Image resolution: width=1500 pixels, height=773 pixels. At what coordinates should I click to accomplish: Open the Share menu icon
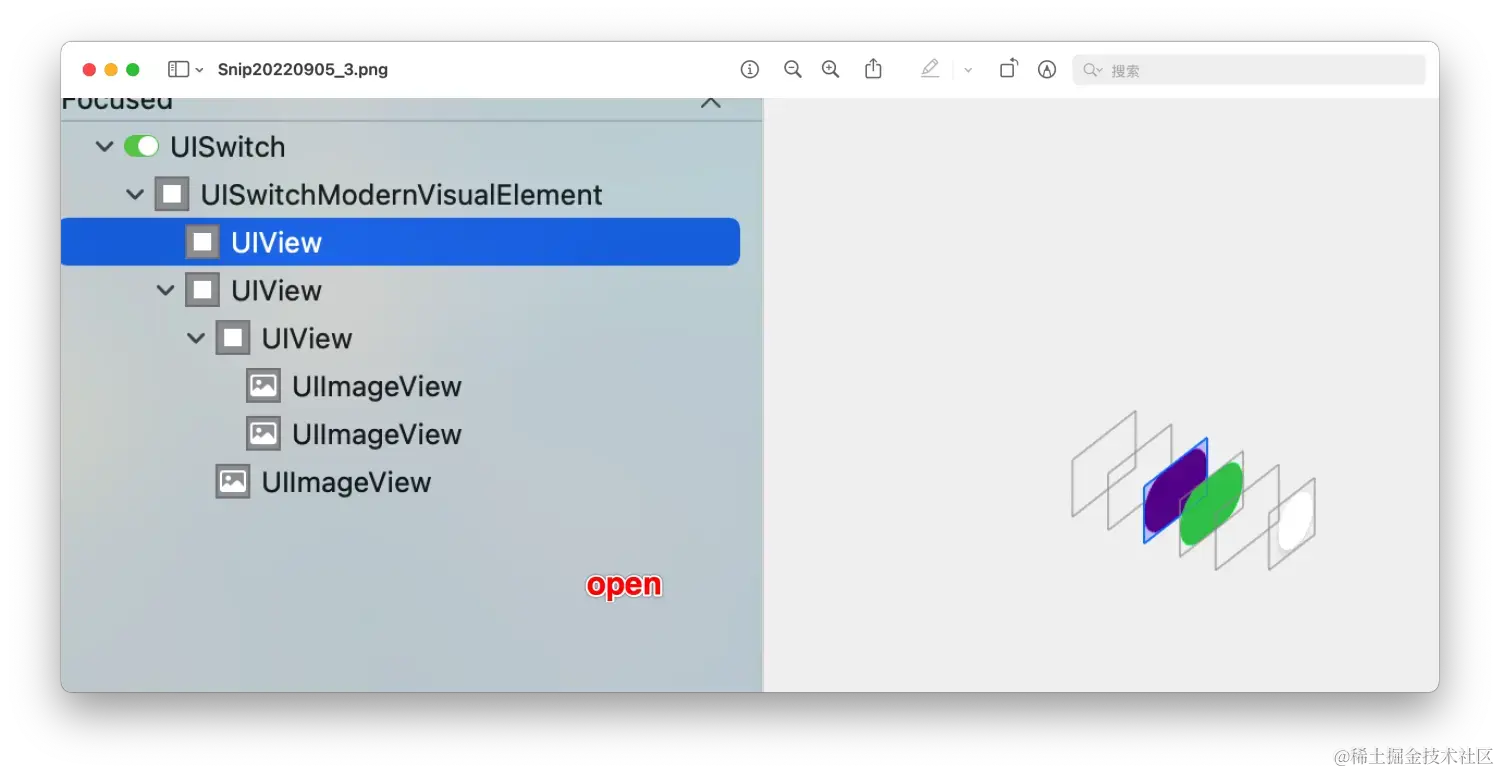(873, 68)
